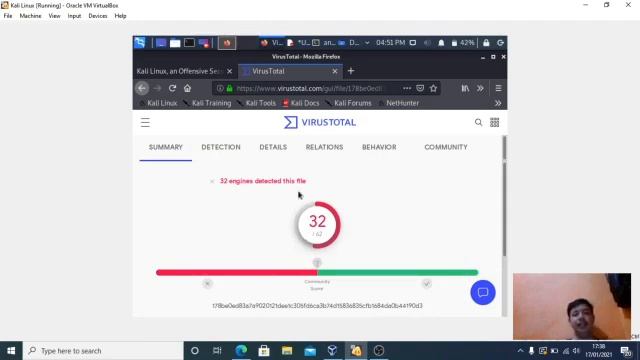The height and width of the screenshot is (360, 640).
Task: Switch to the COMMUNITY tab
Action: [446, 147]
